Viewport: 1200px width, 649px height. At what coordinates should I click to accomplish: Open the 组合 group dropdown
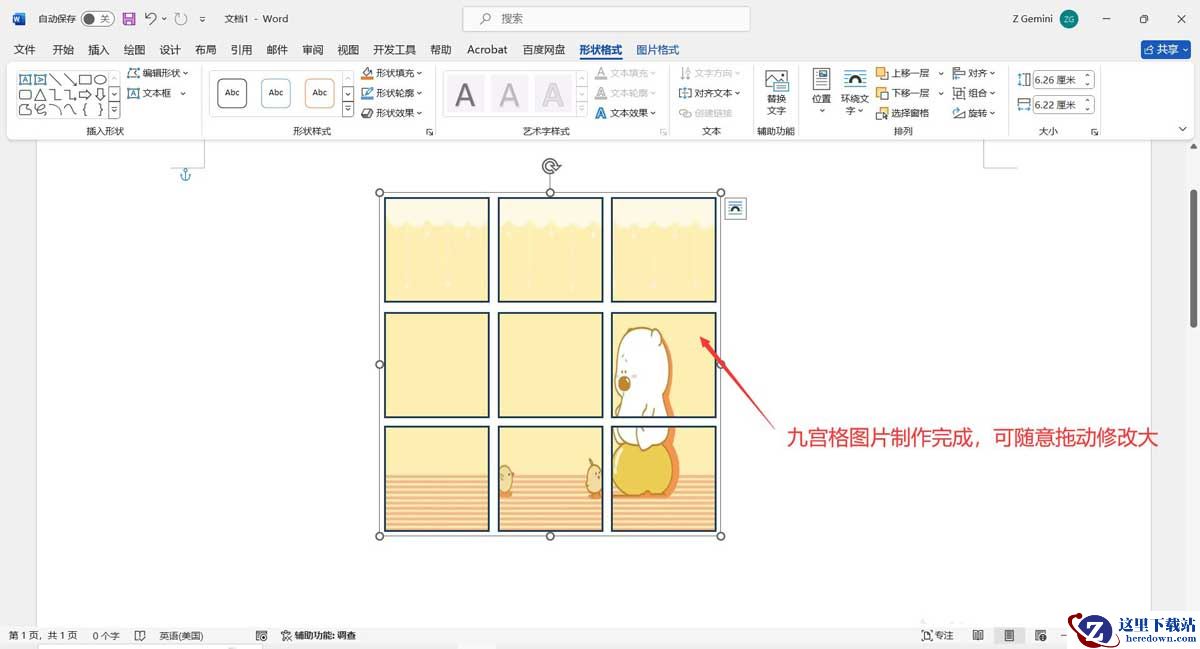974,93
